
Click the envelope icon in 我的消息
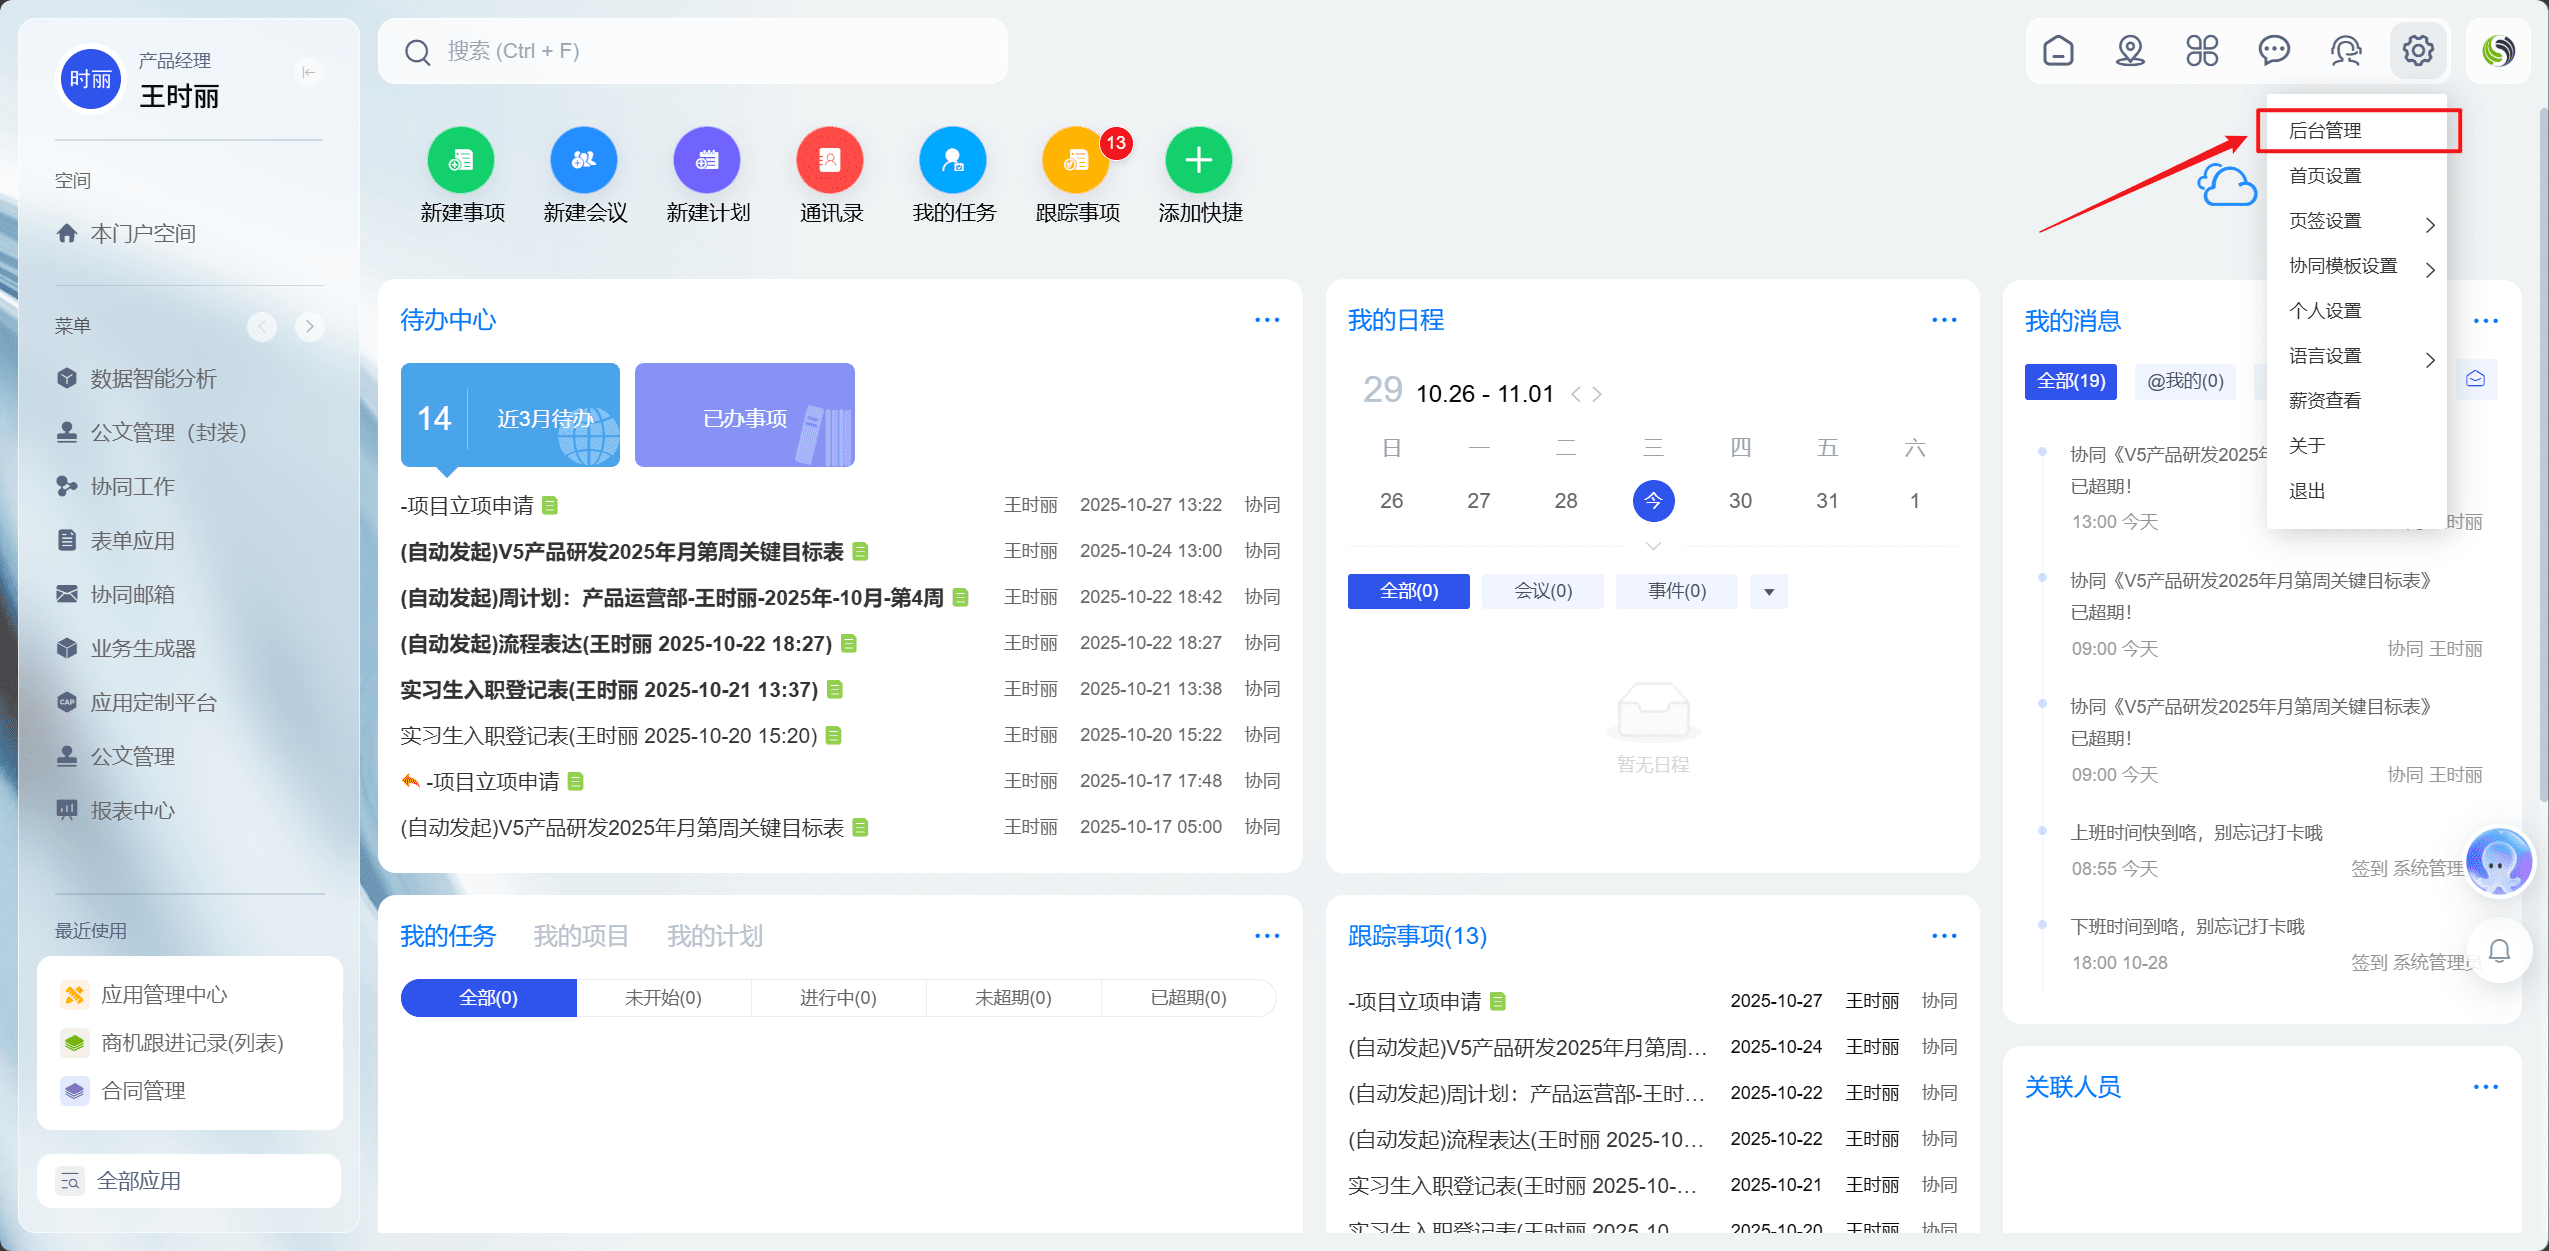tap(2476, 379)
